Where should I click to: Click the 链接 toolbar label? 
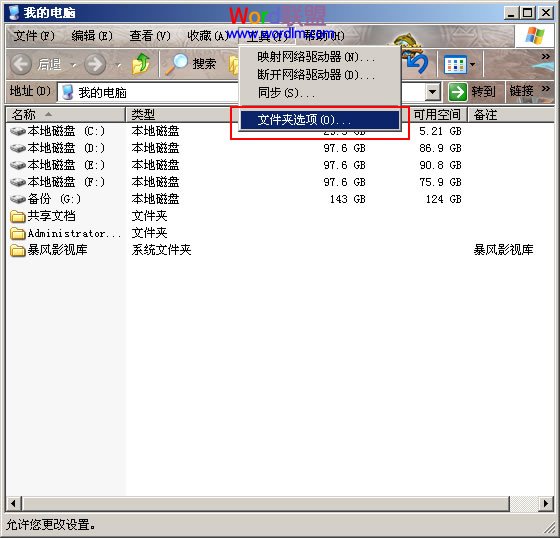click(x=521, y=91)
